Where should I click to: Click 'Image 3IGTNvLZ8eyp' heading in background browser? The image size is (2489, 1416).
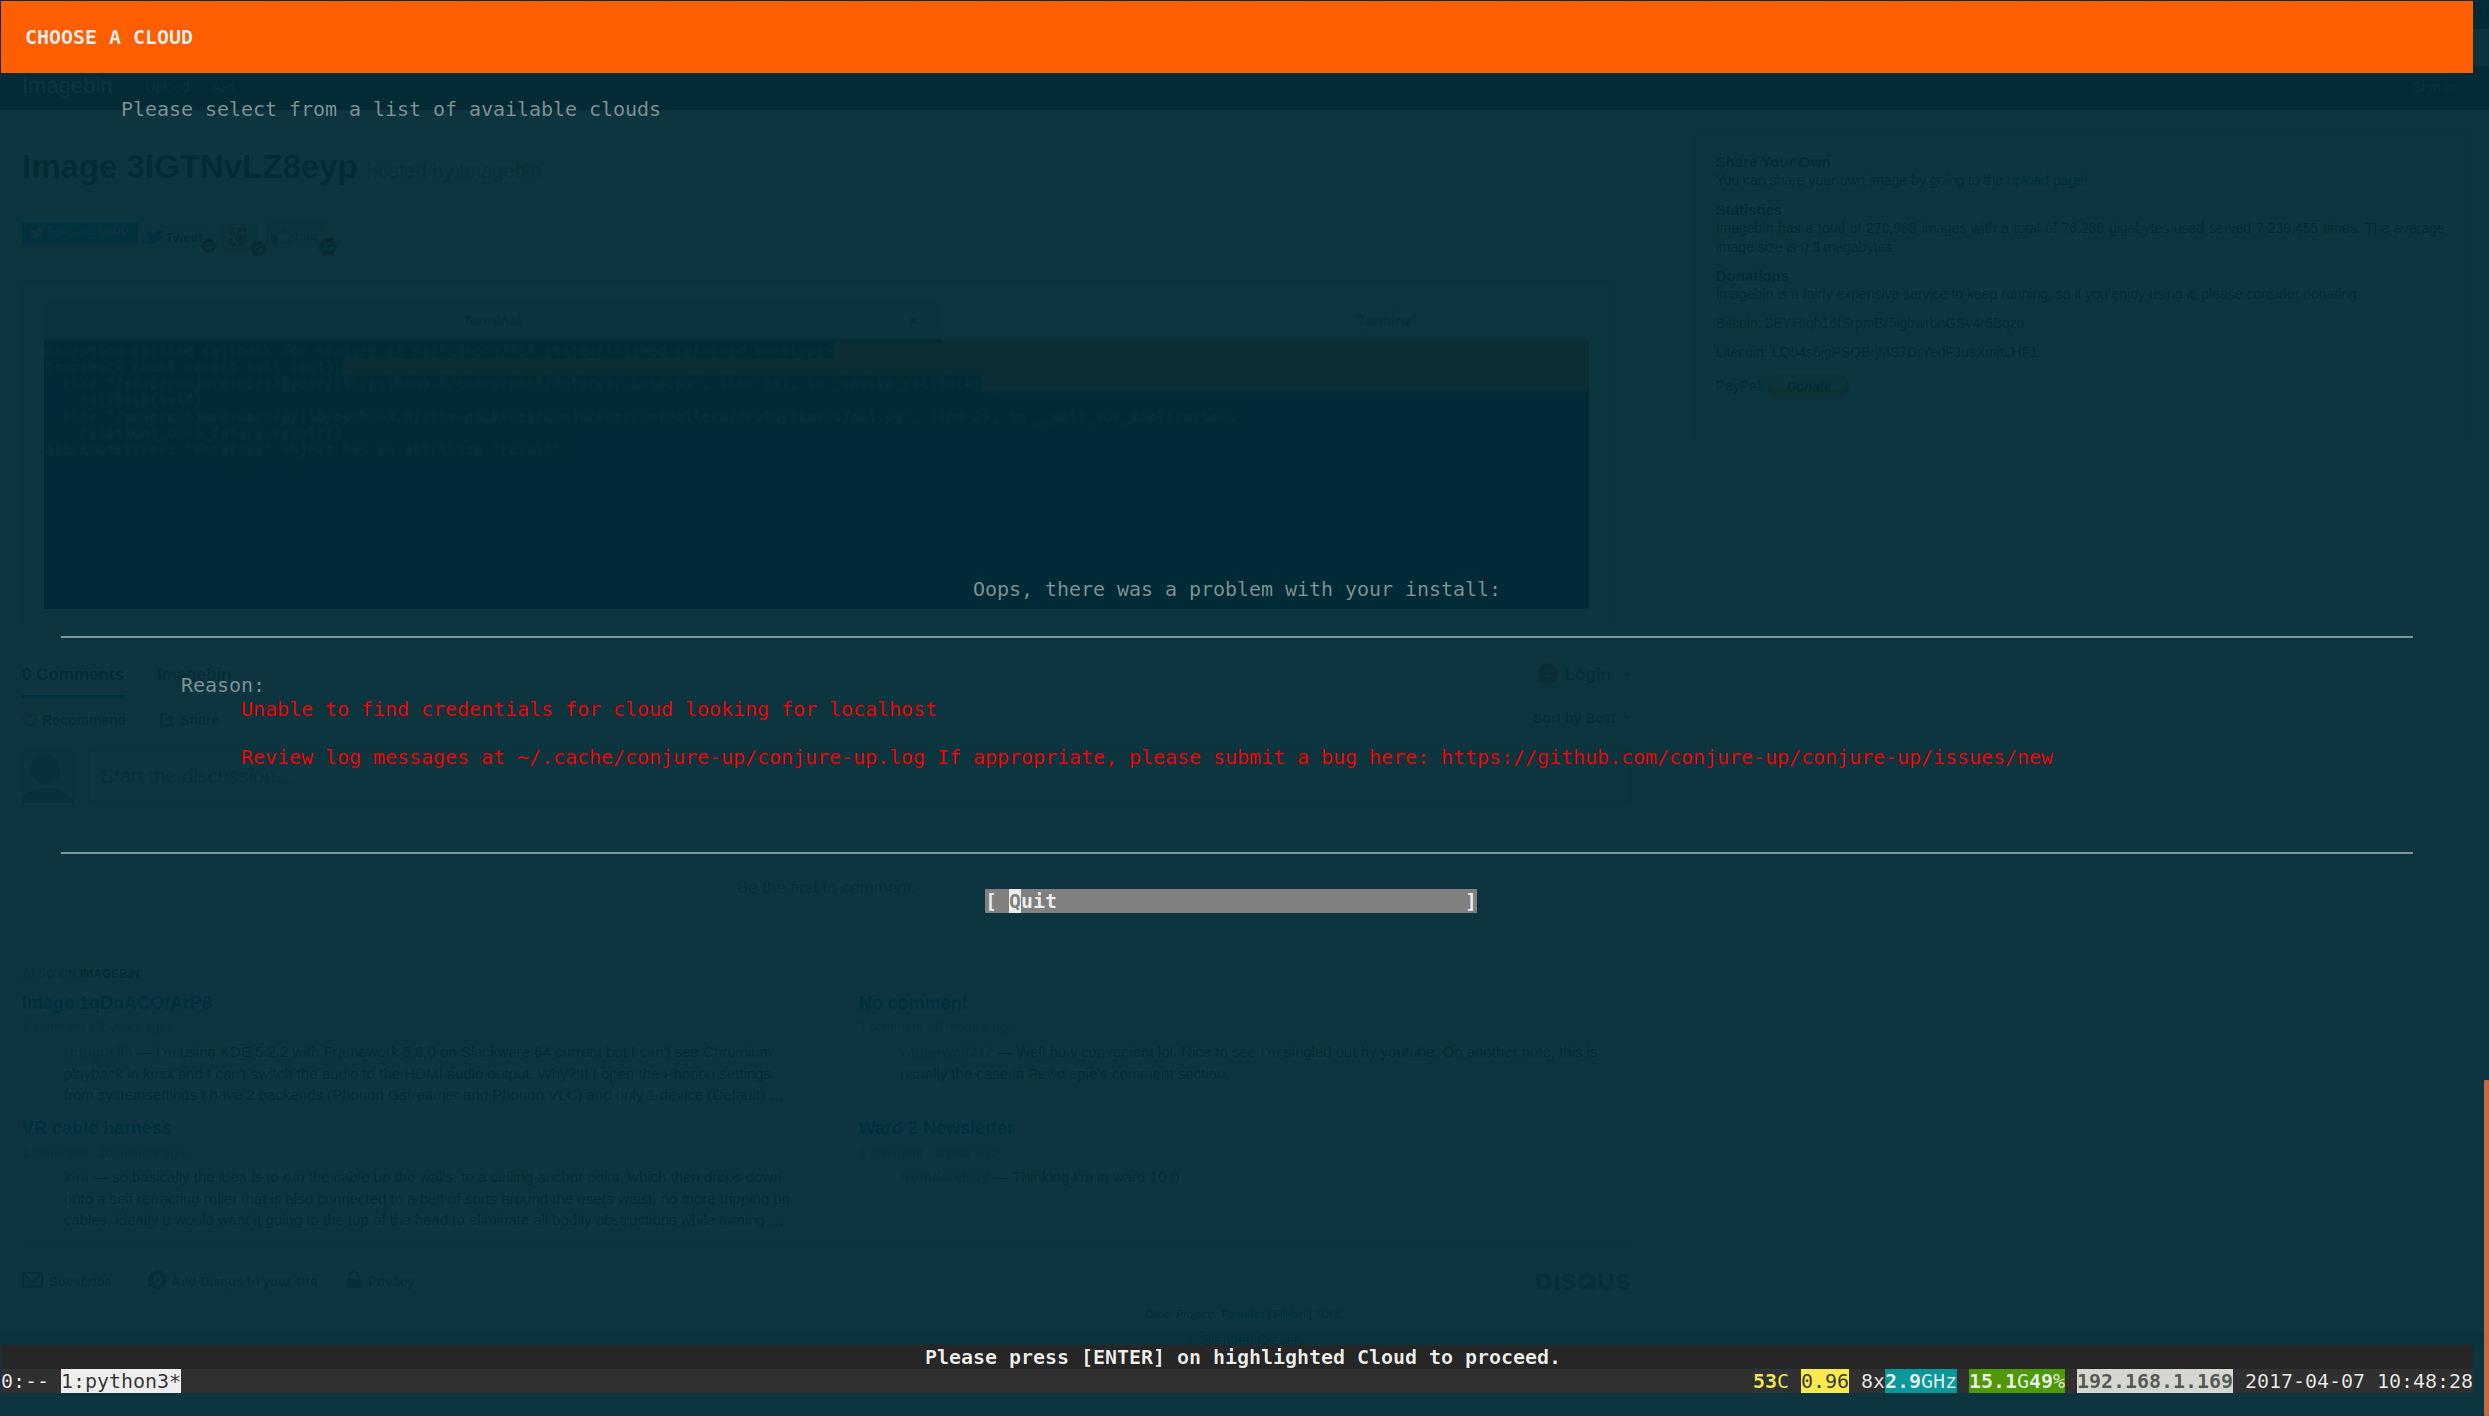click(189, 167)
